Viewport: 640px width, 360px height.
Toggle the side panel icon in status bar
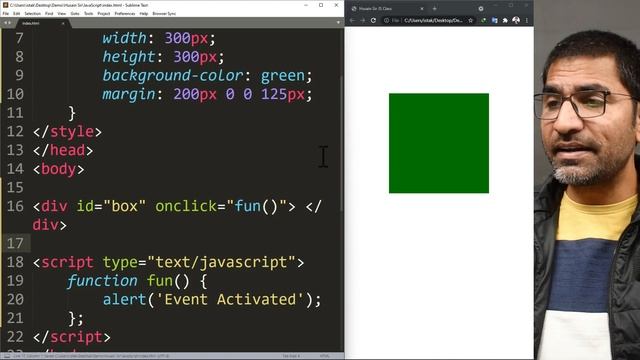pyautogui.click(x=7, y=356)
